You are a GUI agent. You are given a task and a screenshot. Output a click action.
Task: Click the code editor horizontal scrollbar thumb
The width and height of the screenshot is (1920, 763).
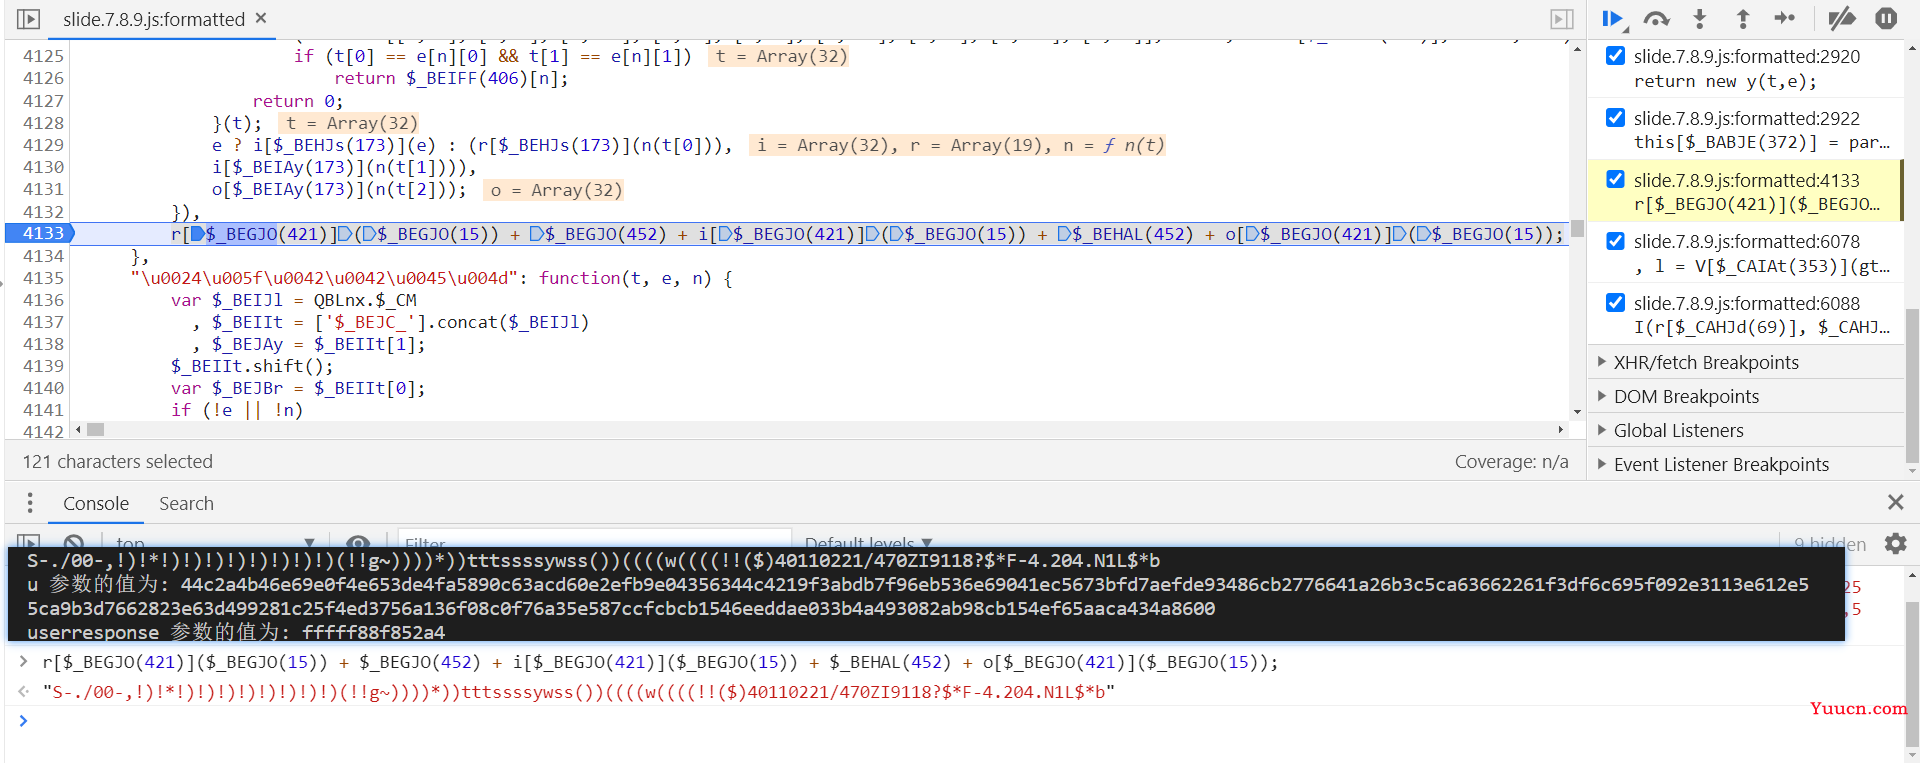95,429
